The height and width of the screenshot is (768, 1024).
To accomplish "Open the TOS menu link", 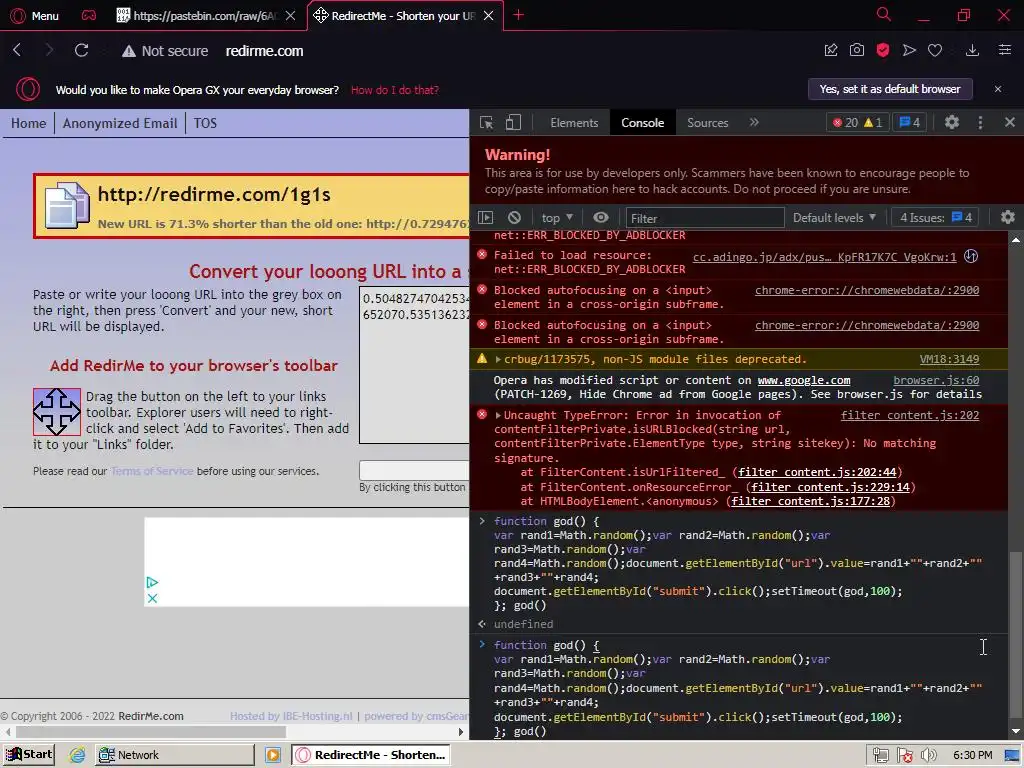I will click(205, 123).
